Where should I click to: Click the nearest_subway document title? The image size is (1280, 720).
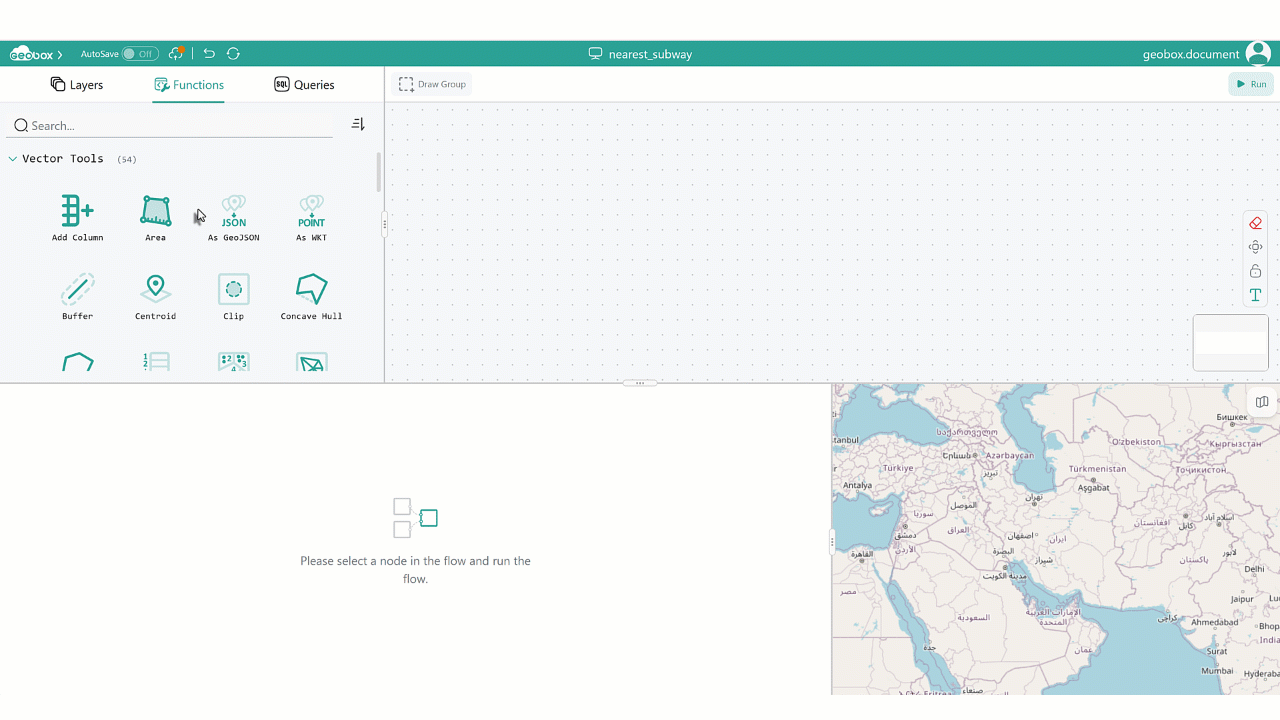(650, 54)
